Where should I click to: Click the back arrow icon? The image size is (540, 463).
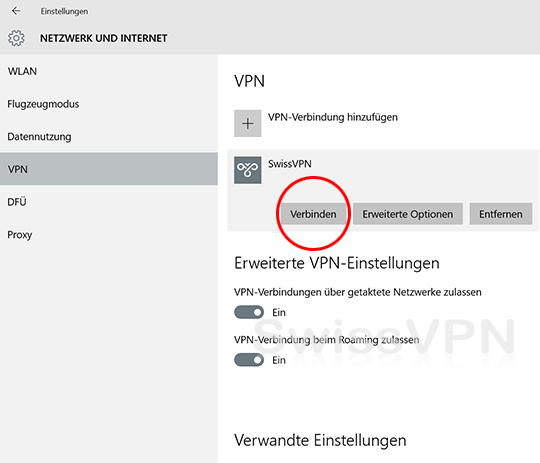16,11
